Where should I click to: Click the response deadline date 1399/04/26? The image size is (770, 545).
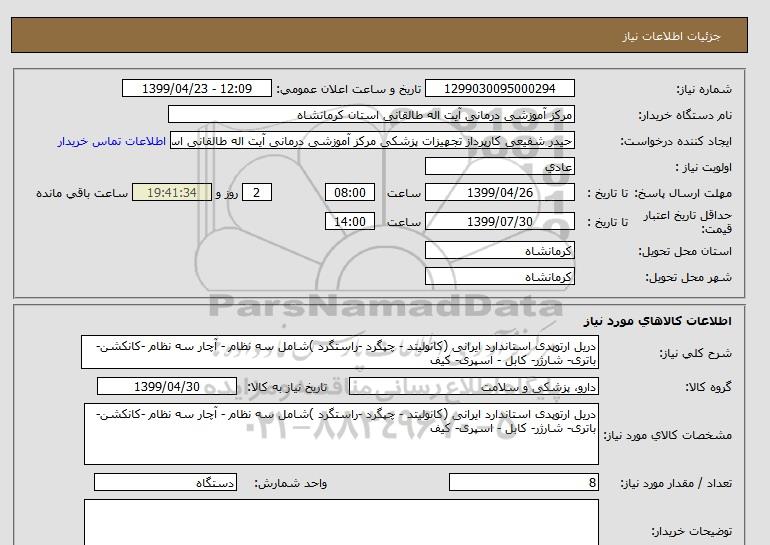pos(499,192)
